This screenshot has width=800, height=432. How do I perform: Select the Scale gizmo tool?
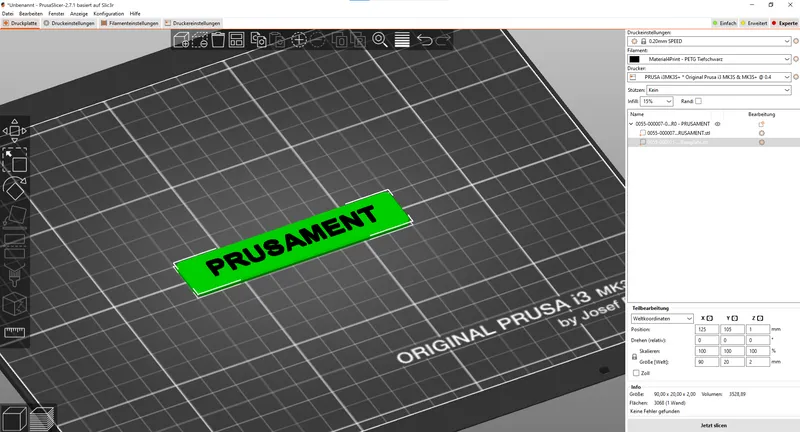[15, 161]
